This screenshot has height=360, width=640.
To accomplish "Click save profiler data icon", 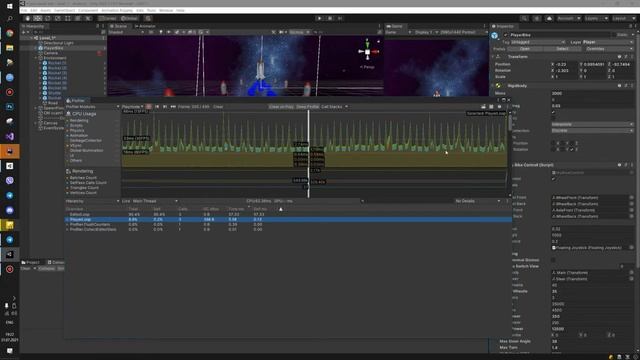I will 491,107.
